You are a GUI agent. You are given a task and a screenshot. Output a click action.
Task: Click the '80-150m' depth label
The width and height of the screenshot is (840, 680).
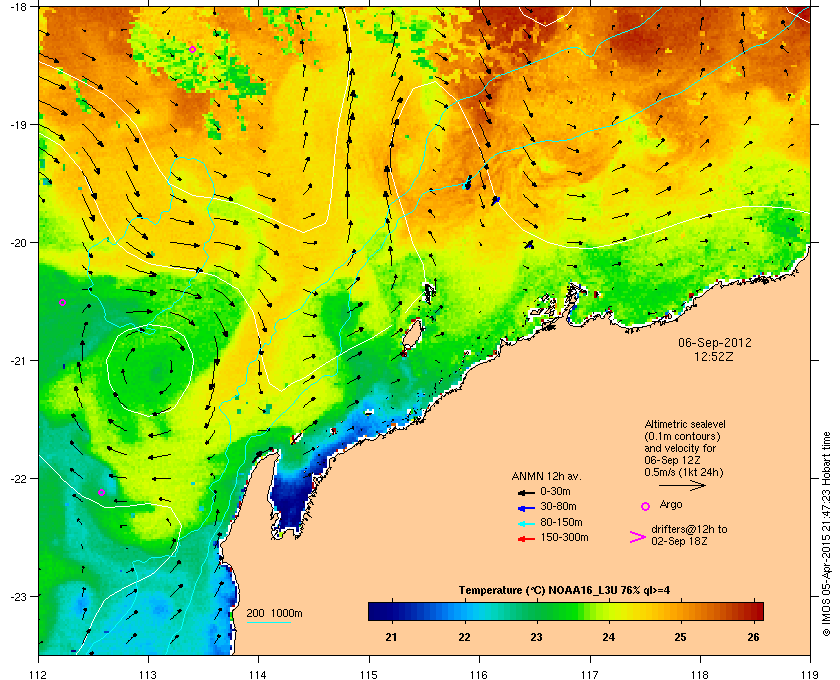pyautogui.click(x=561, y=522)
